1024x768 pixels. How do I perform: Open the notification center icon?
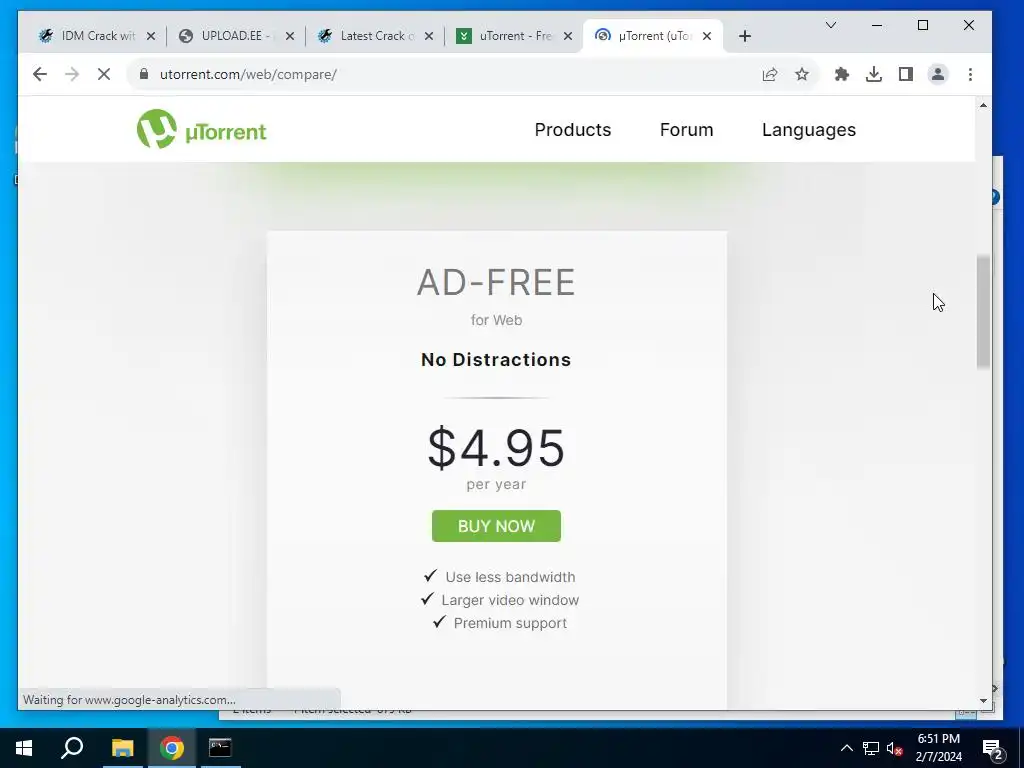[x=993, y=748]
